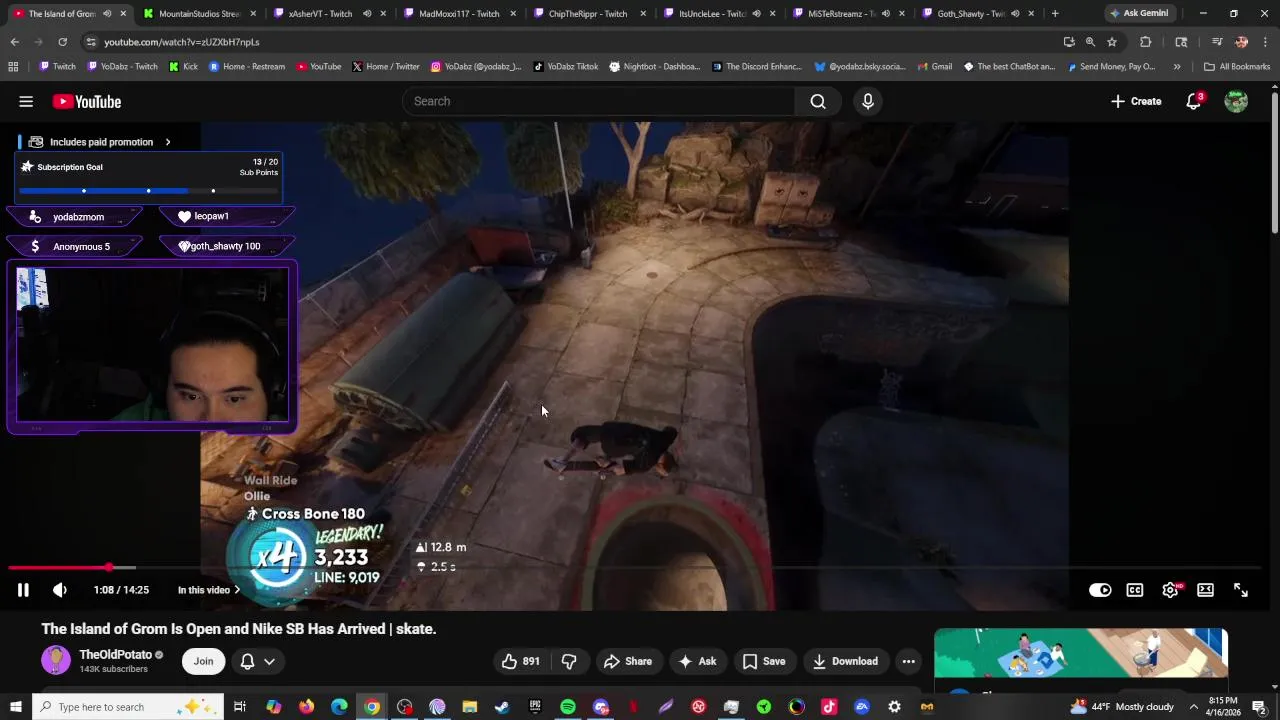This screenshot has width=1280, height=720.
Task: Mute The Island of Grom tab audio
Action: pos(107,14)
